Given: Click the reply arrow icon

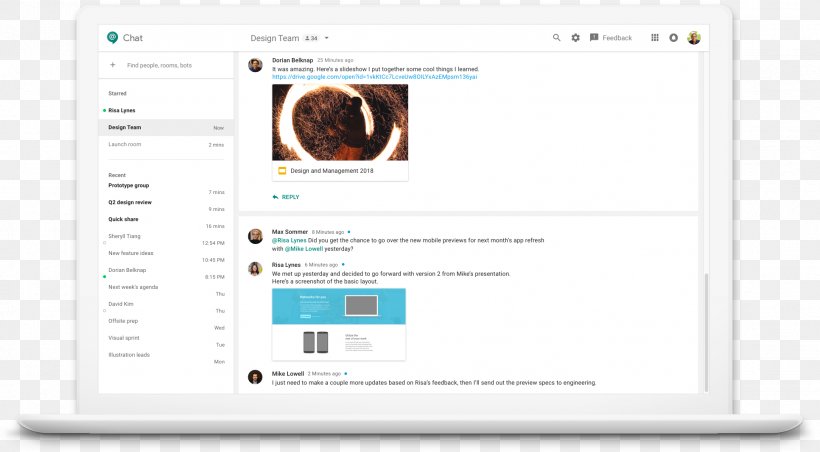Looking at the screenshot, I should point(275,197).
